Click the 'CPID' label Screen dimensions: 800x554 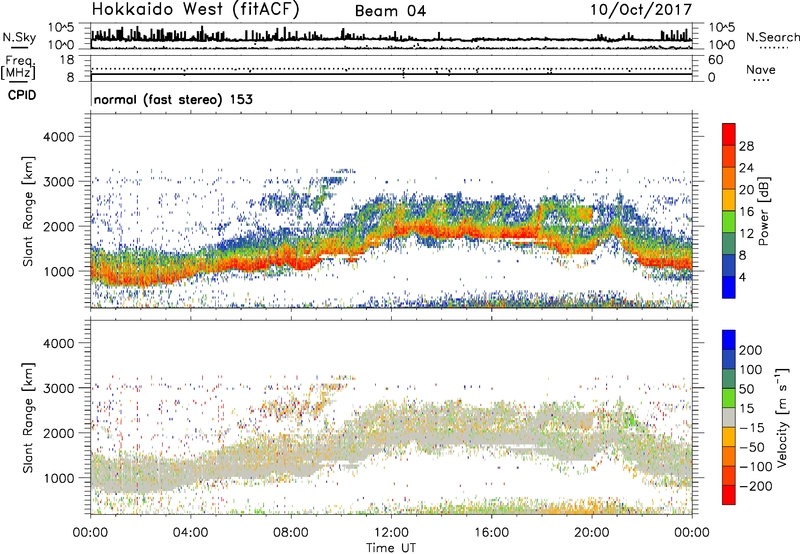22,95
